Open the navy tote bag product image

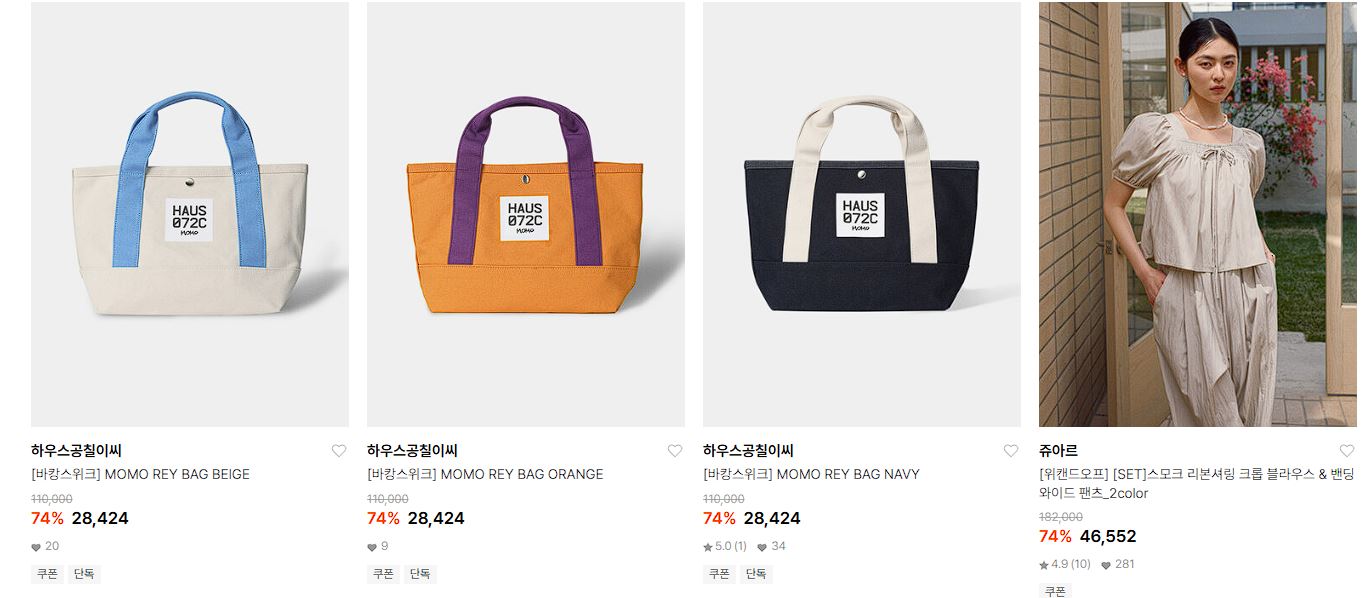862,214
